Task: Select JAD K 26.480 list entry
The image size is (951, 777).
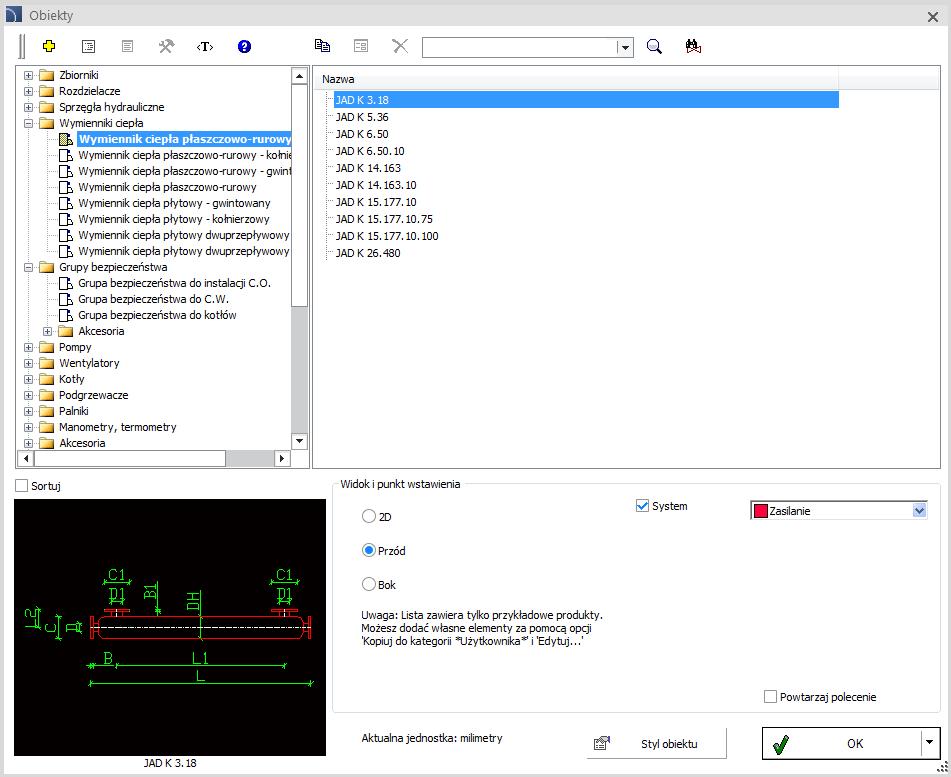Action: click(x=368, y=253)
